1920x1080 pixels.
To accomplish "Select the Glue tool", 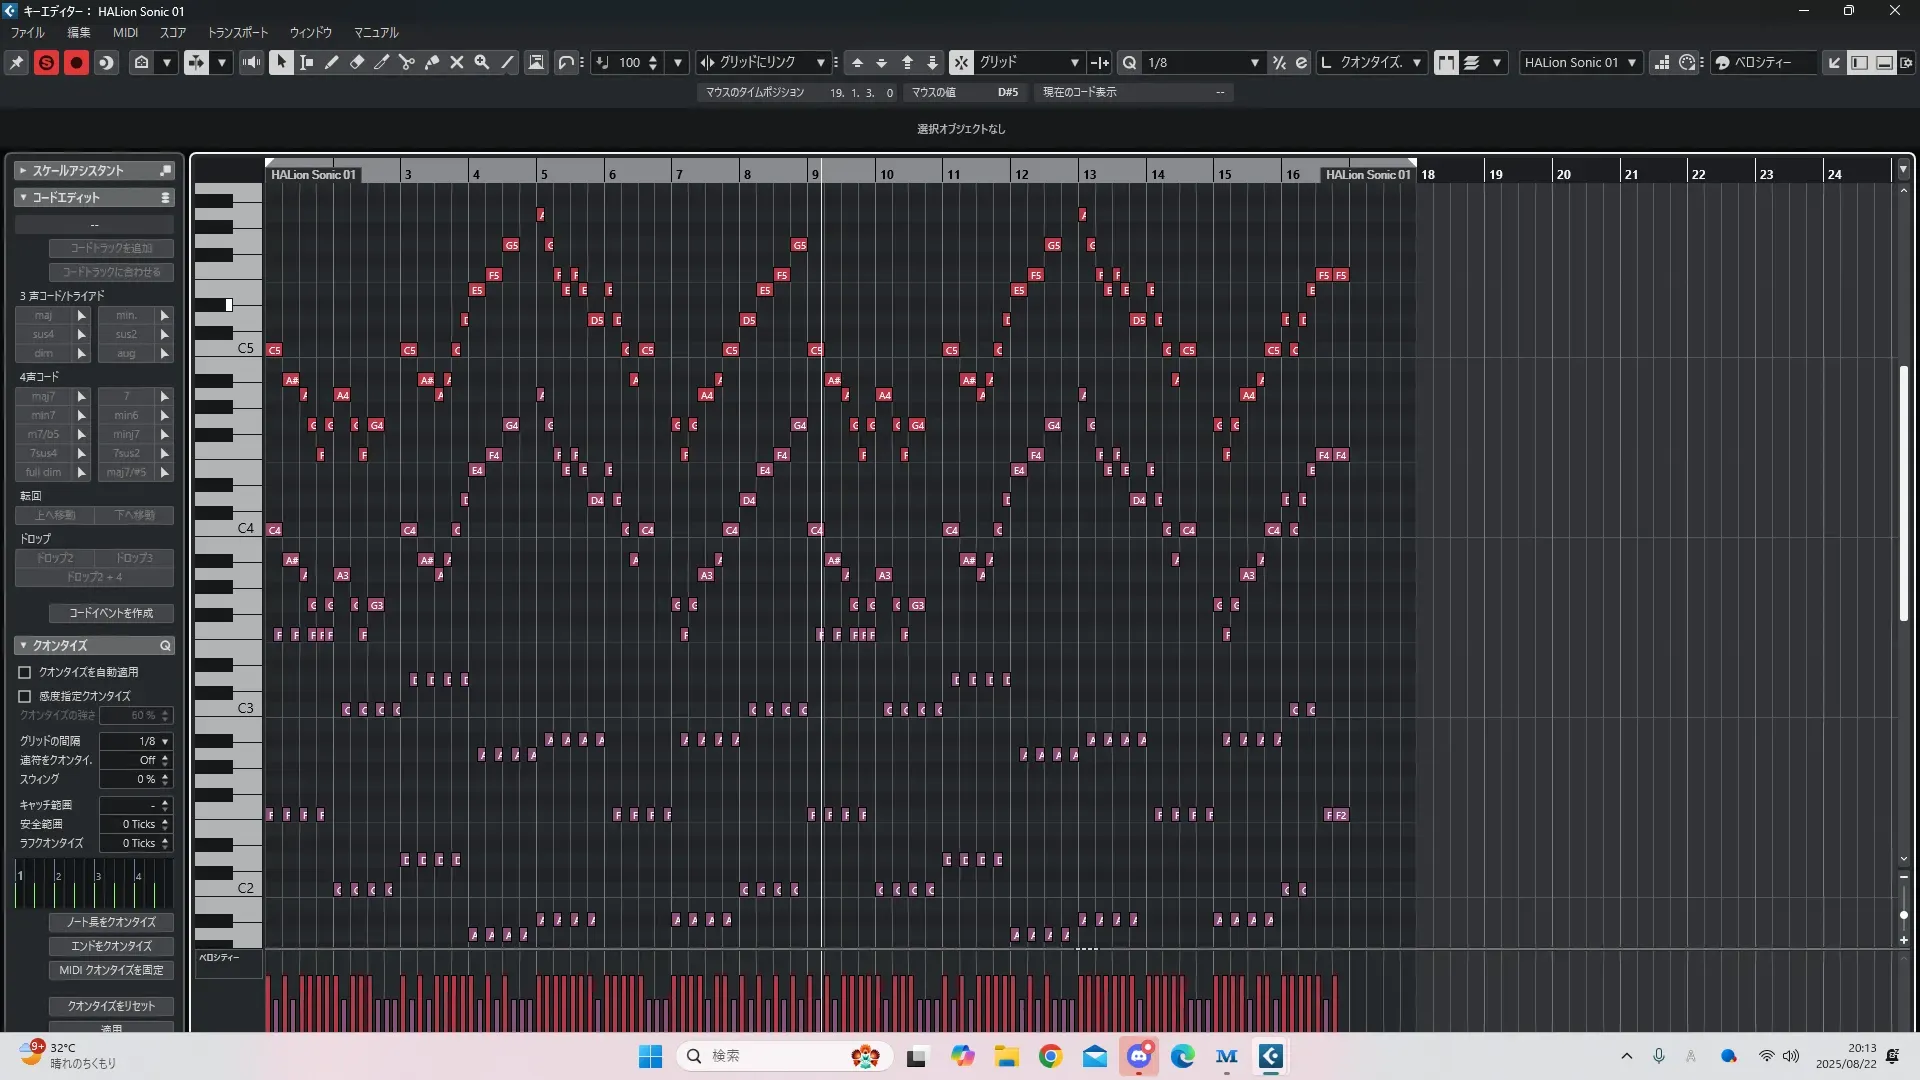I will (432, 62).
